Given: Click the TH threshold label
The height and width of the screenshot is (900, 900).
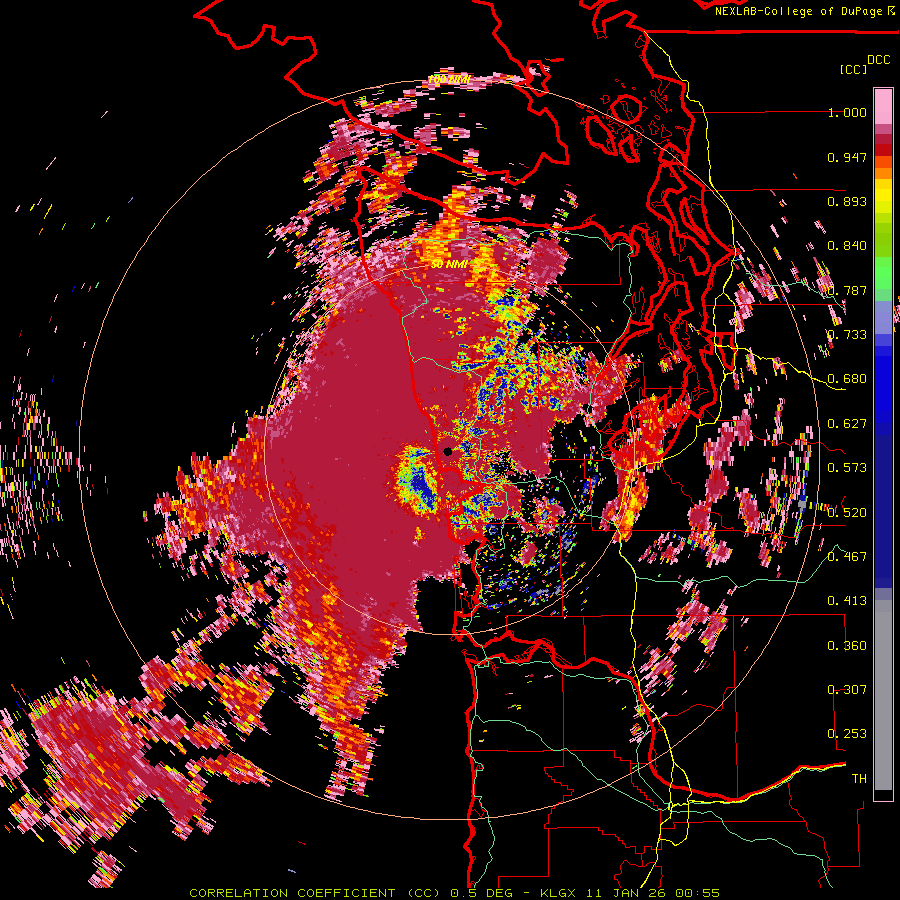Looking at the screenshot, I should point(859,779).
